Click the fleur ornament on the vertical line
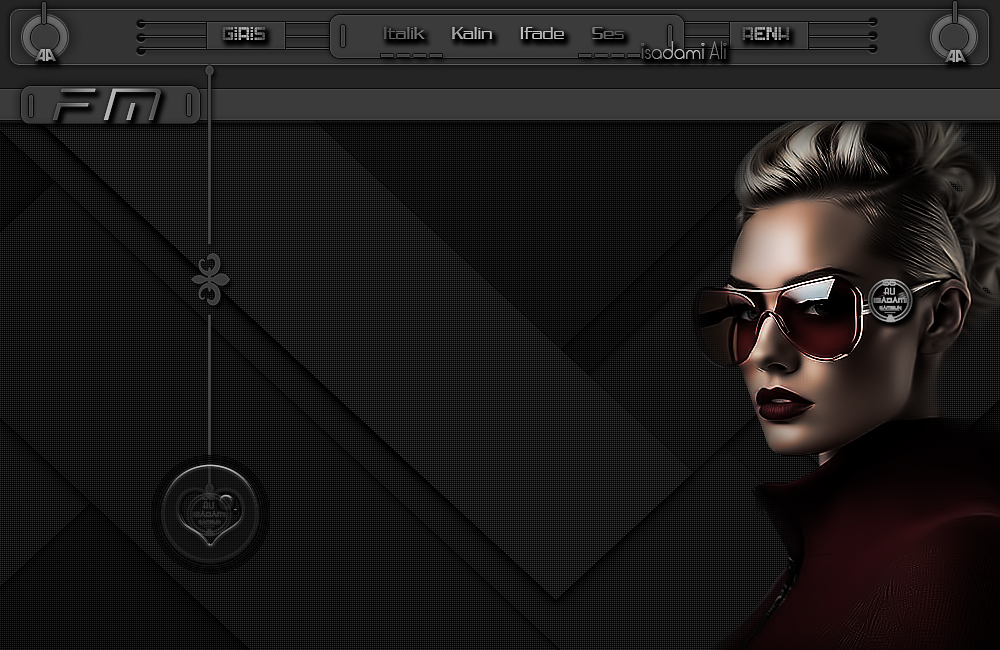This screenshot has height=650, width=1000. click(x=210, y=279)
